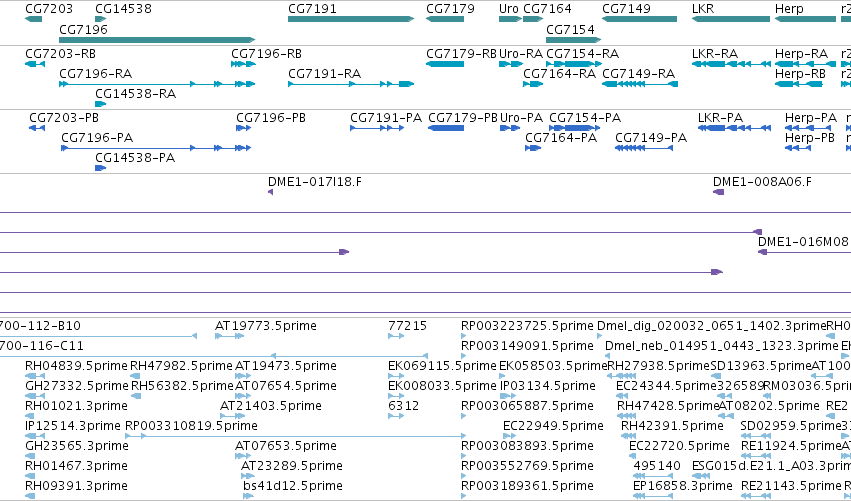Open the Herp-RA transcript label

click(802, 54)
